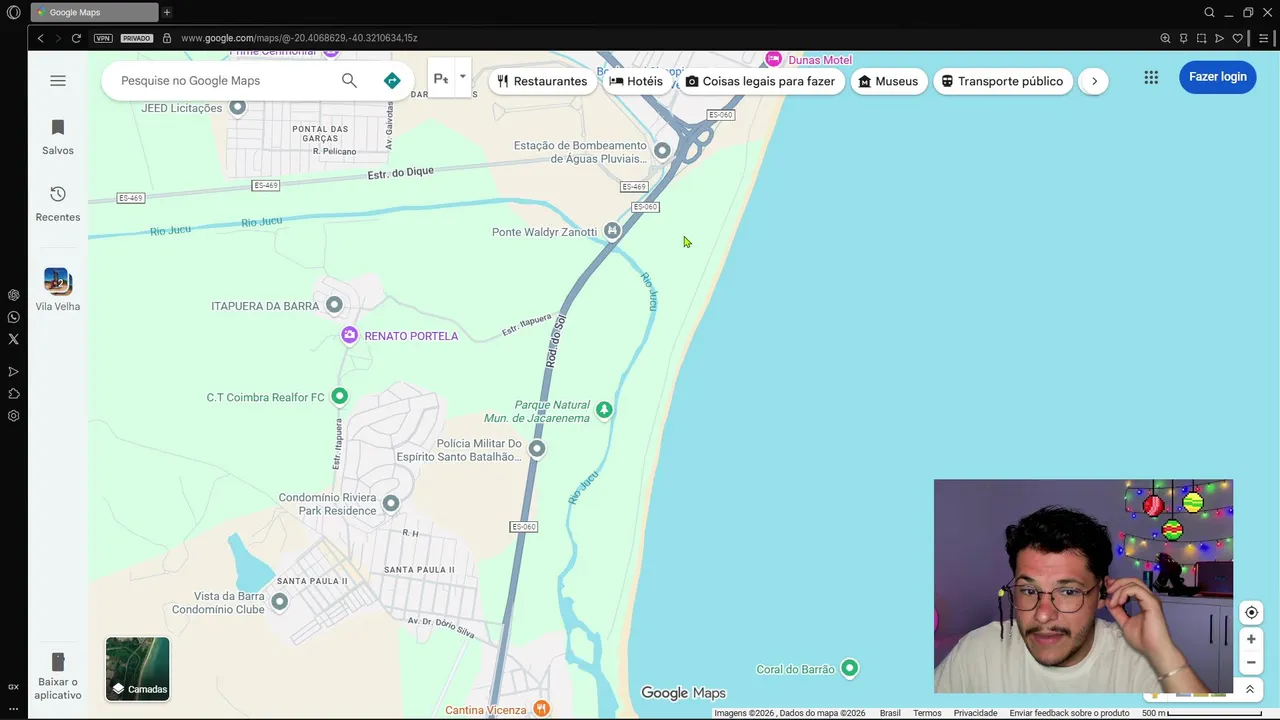Open X Twitter in Opera sidebar
The image size is (1280, 720).
pyautogui.click(x=13, y=339)
